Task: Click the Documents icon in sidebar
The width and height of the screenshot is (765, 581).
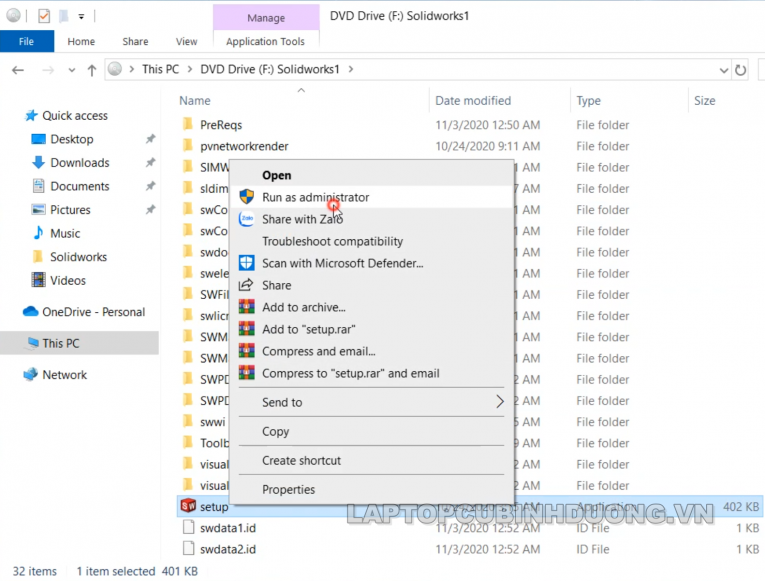Action: click(x=38, y=186)
